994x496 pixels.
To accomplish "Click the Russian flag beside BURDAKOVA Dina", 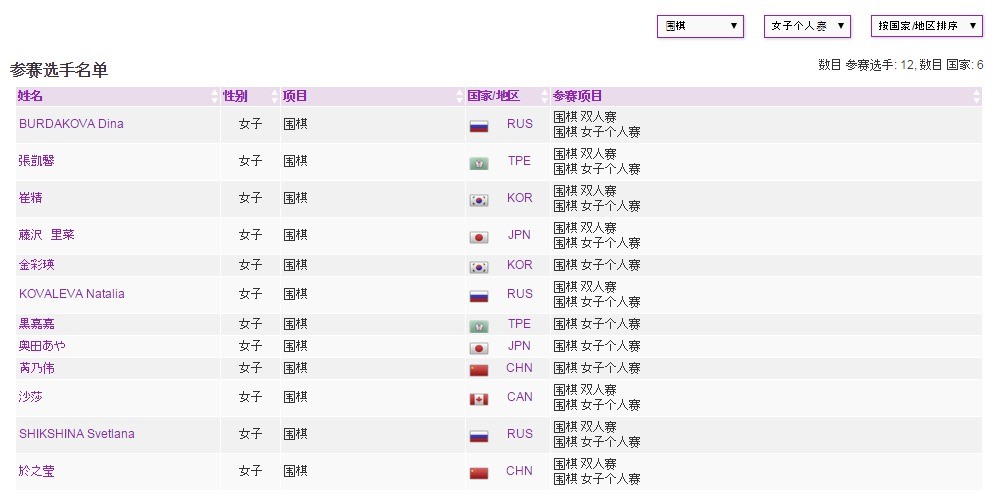I will 478,125.
